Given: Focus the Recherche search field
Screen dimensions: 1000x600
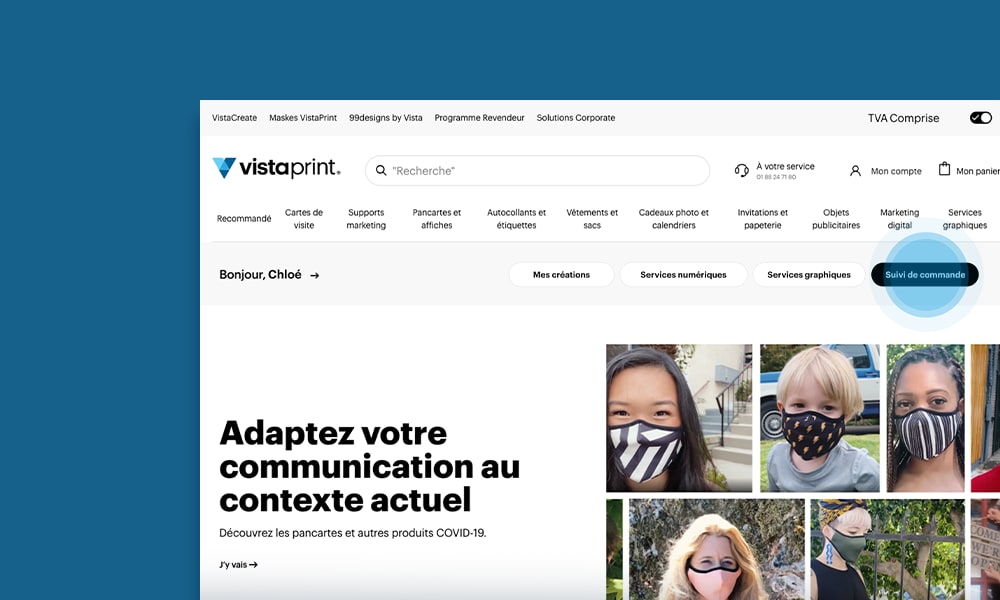Looking at the screenshot, I should pos(537,171).
